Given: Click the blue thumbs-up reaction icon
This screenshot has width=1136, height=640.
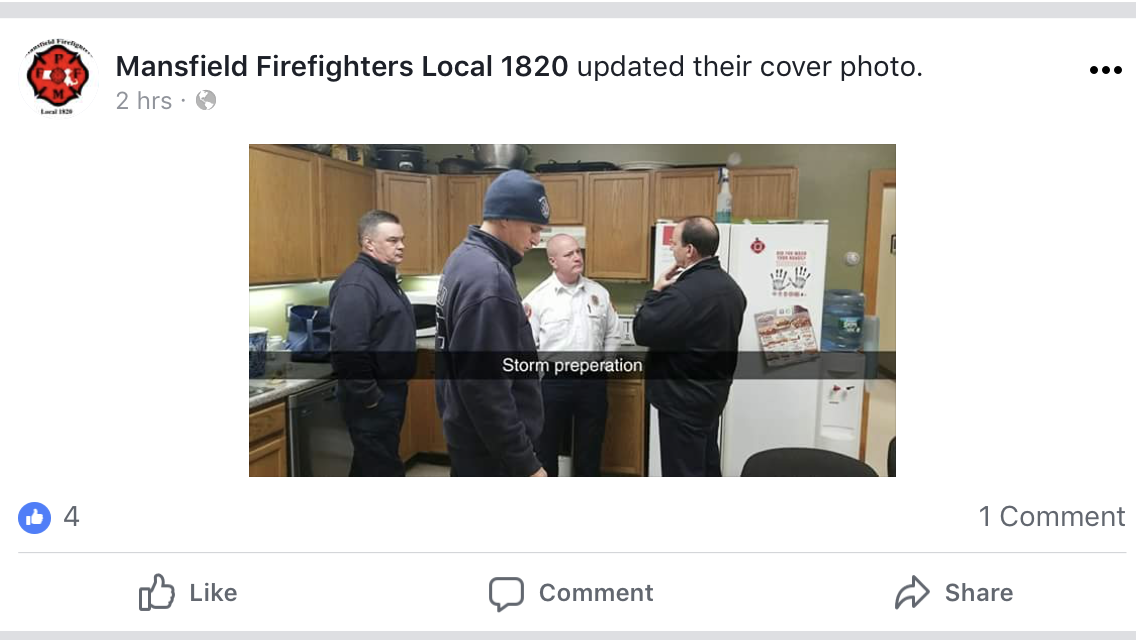Looking at the screenshot, I should [x=35, y=518].
